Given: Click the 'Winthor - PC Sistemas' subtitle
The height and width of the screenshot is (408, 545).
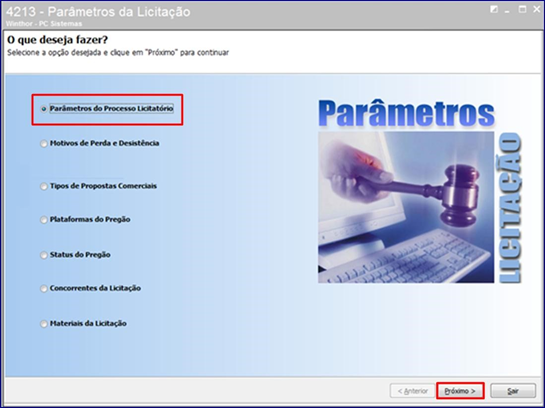Looking at the screenshot, I should click(44, 24).
